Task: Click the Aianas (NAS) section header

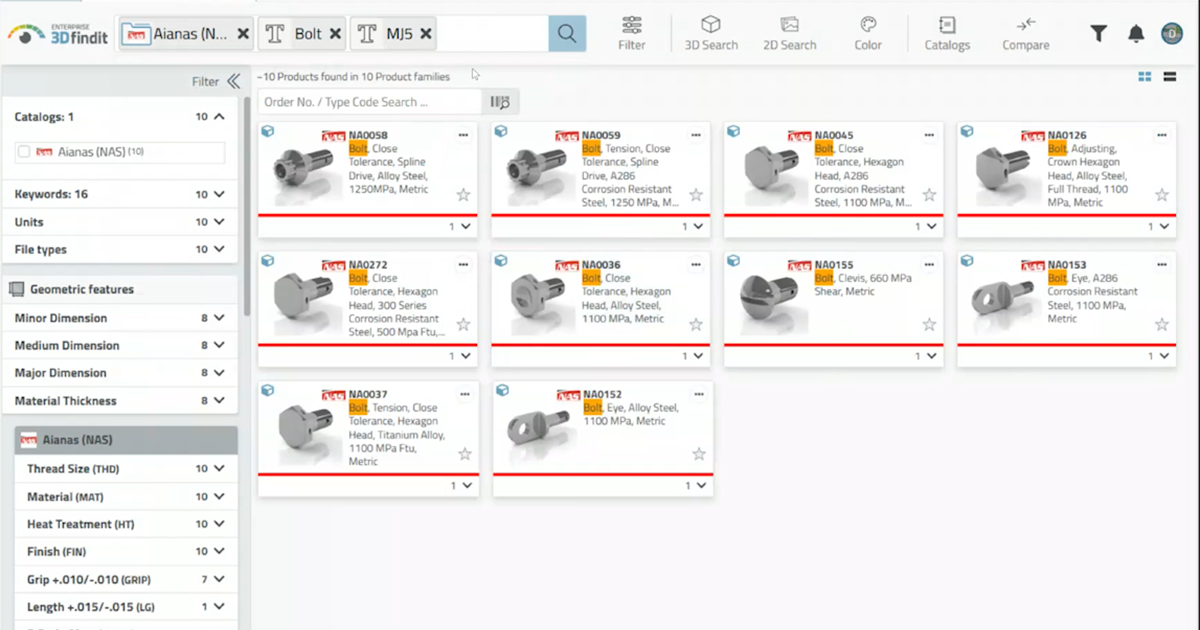Action: (125, 440)
